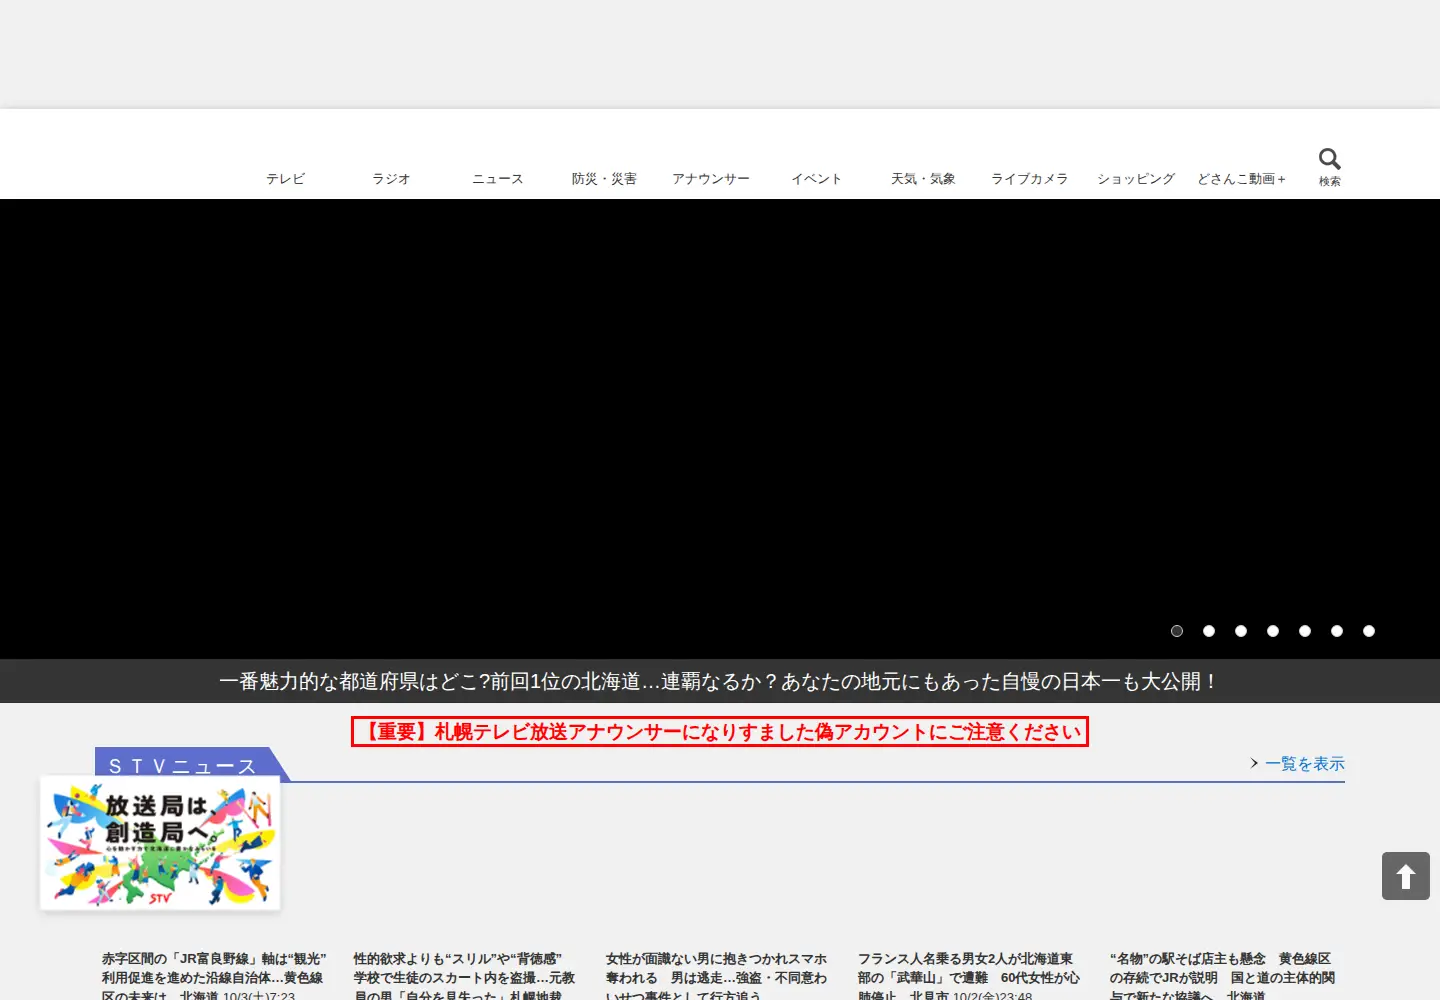Go to 天気・気象 in the navigation
The image size is (1440, 1000).
pos(923,179)
